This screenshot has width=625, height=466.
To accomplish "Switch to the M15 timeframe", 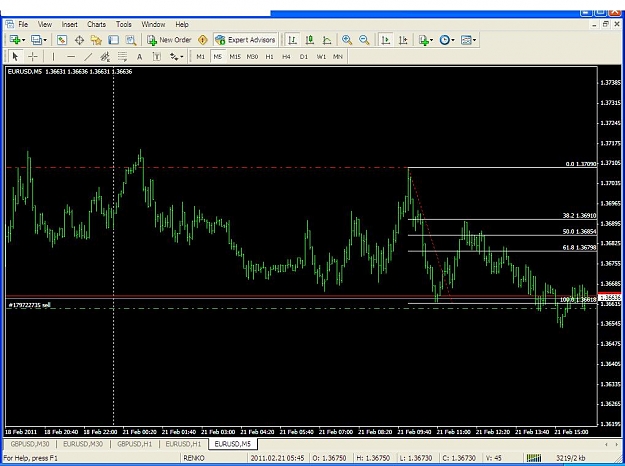I will [x=235, y=57].
